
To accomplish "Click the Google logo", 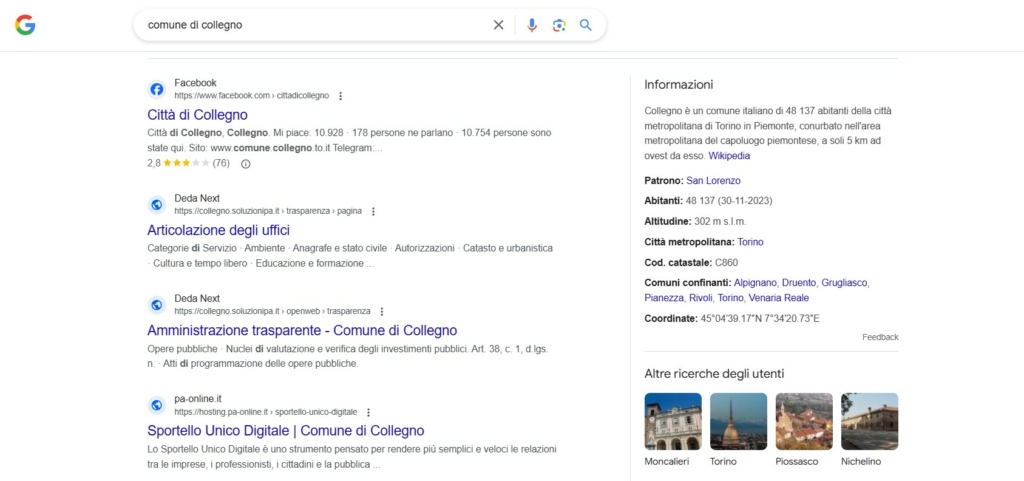I will pos(25,25).
